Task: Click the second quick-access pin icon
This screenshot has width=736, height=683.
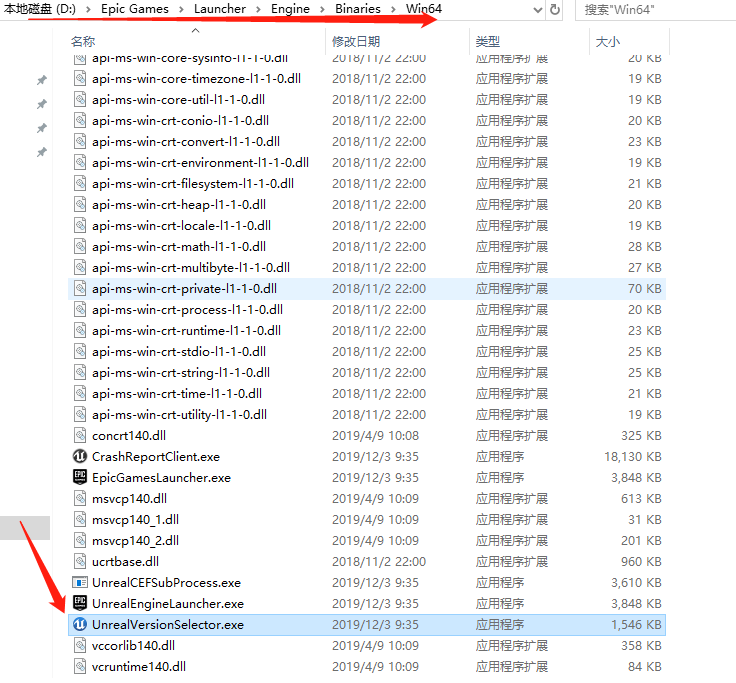Action: point(42,104)
